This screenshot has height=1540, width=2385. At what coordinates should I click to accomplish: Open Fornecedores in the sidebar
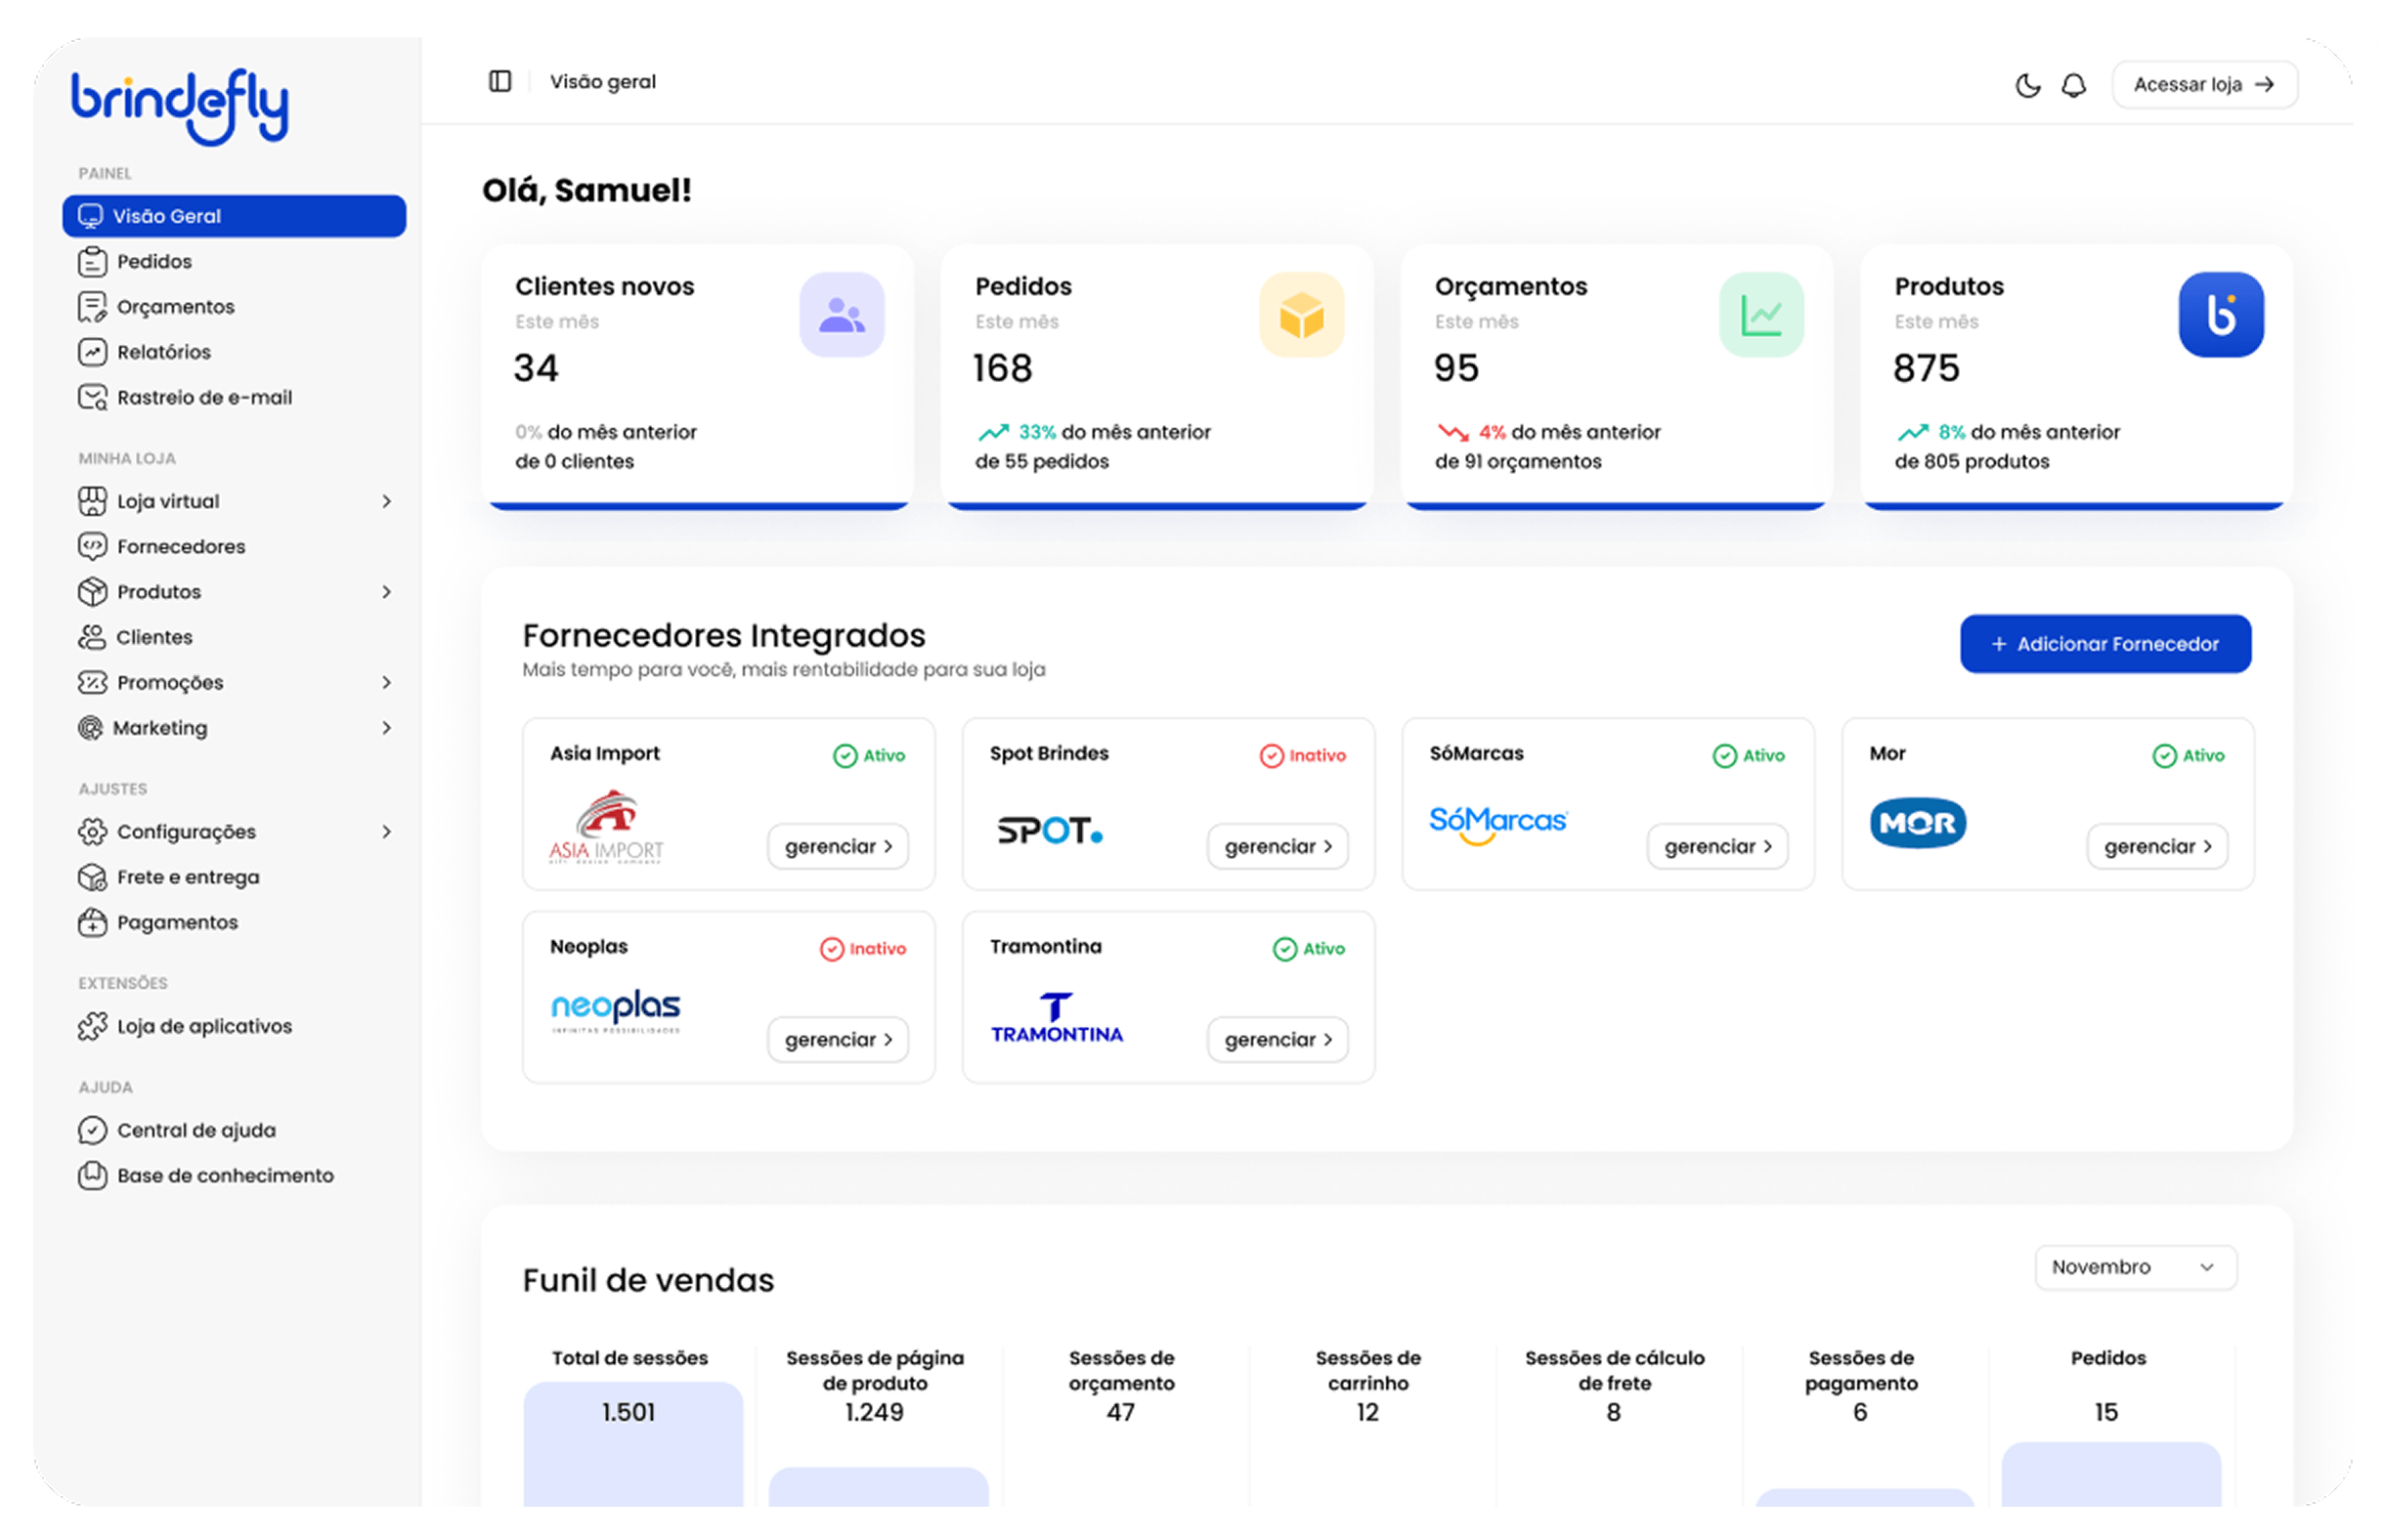click(x=234, y=546)
